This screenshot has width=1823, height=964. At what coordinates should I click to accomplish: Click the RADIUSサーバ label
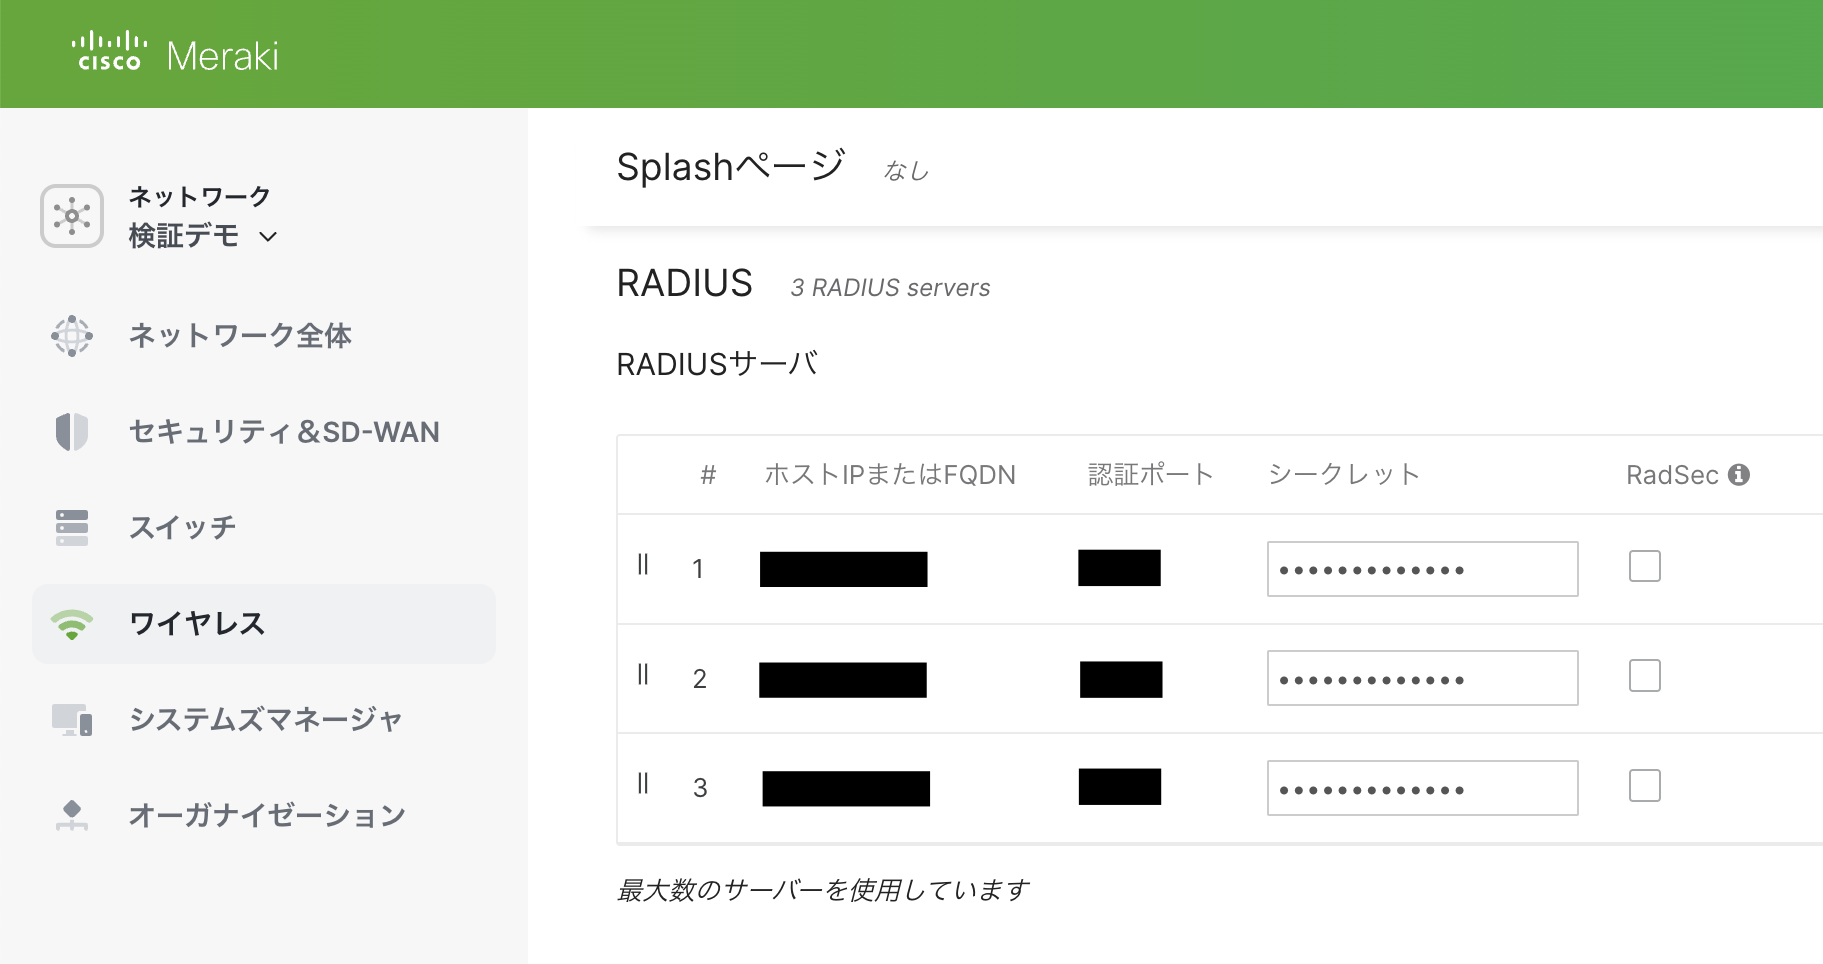point(717,364)
